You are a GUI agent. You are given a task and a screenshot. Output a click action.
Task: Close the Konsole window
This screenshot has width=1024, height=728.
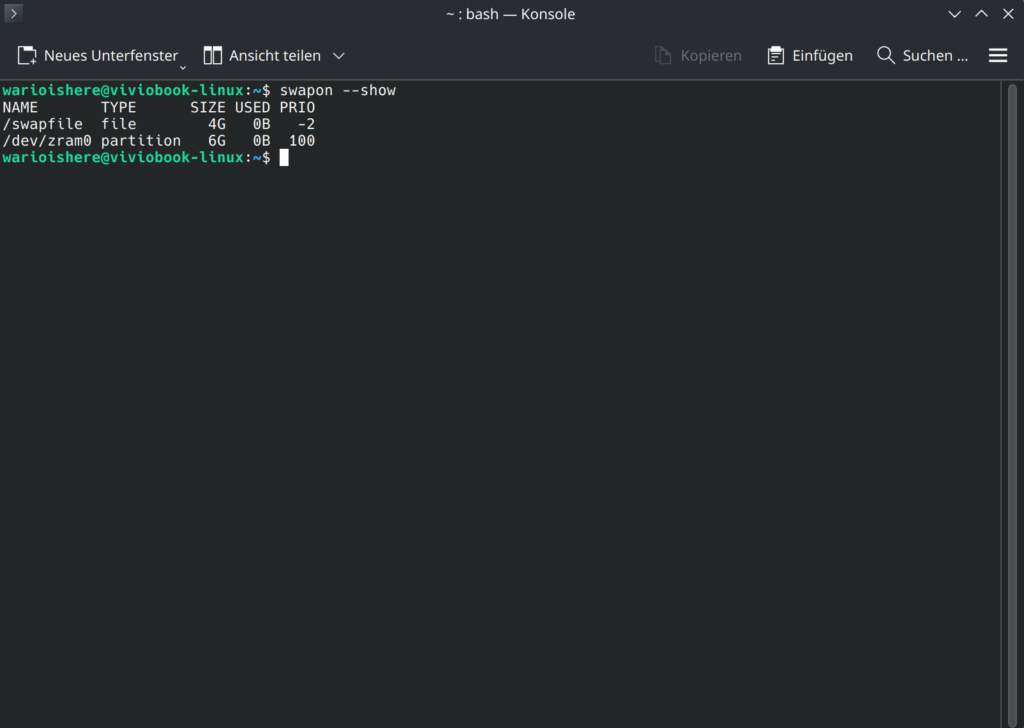pos(1007,14)
